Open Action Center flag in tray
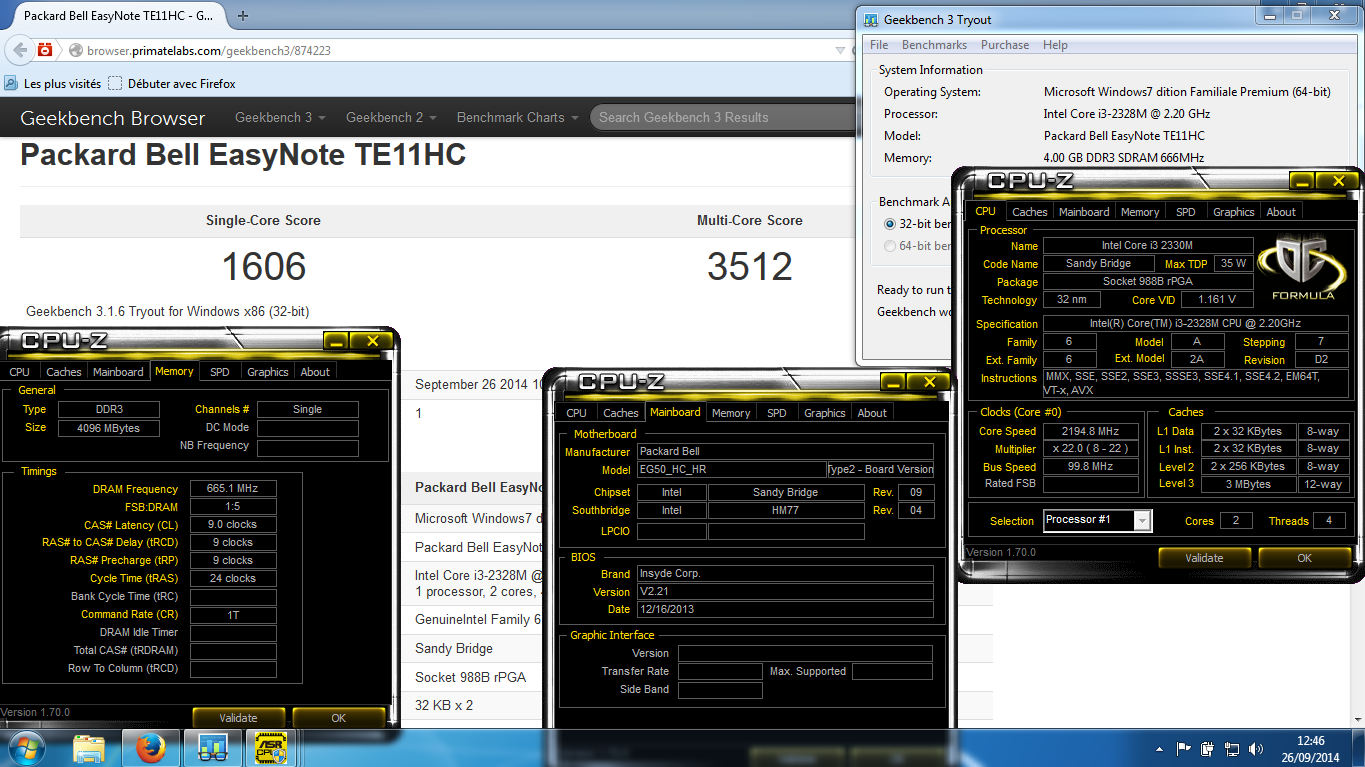The image size is (1365, 767). tap(1184, 748)
